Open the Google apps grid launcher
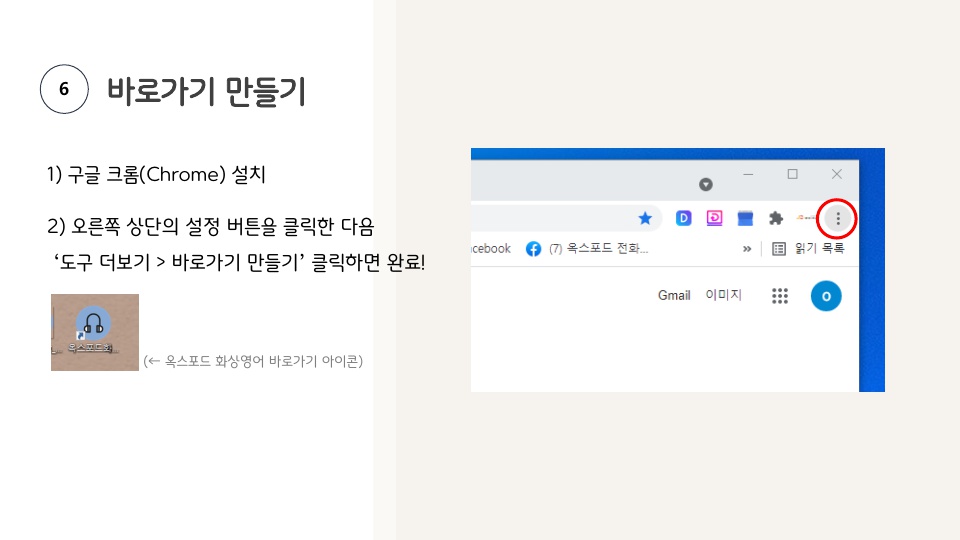Screen dimensions: 960x540 781,295
